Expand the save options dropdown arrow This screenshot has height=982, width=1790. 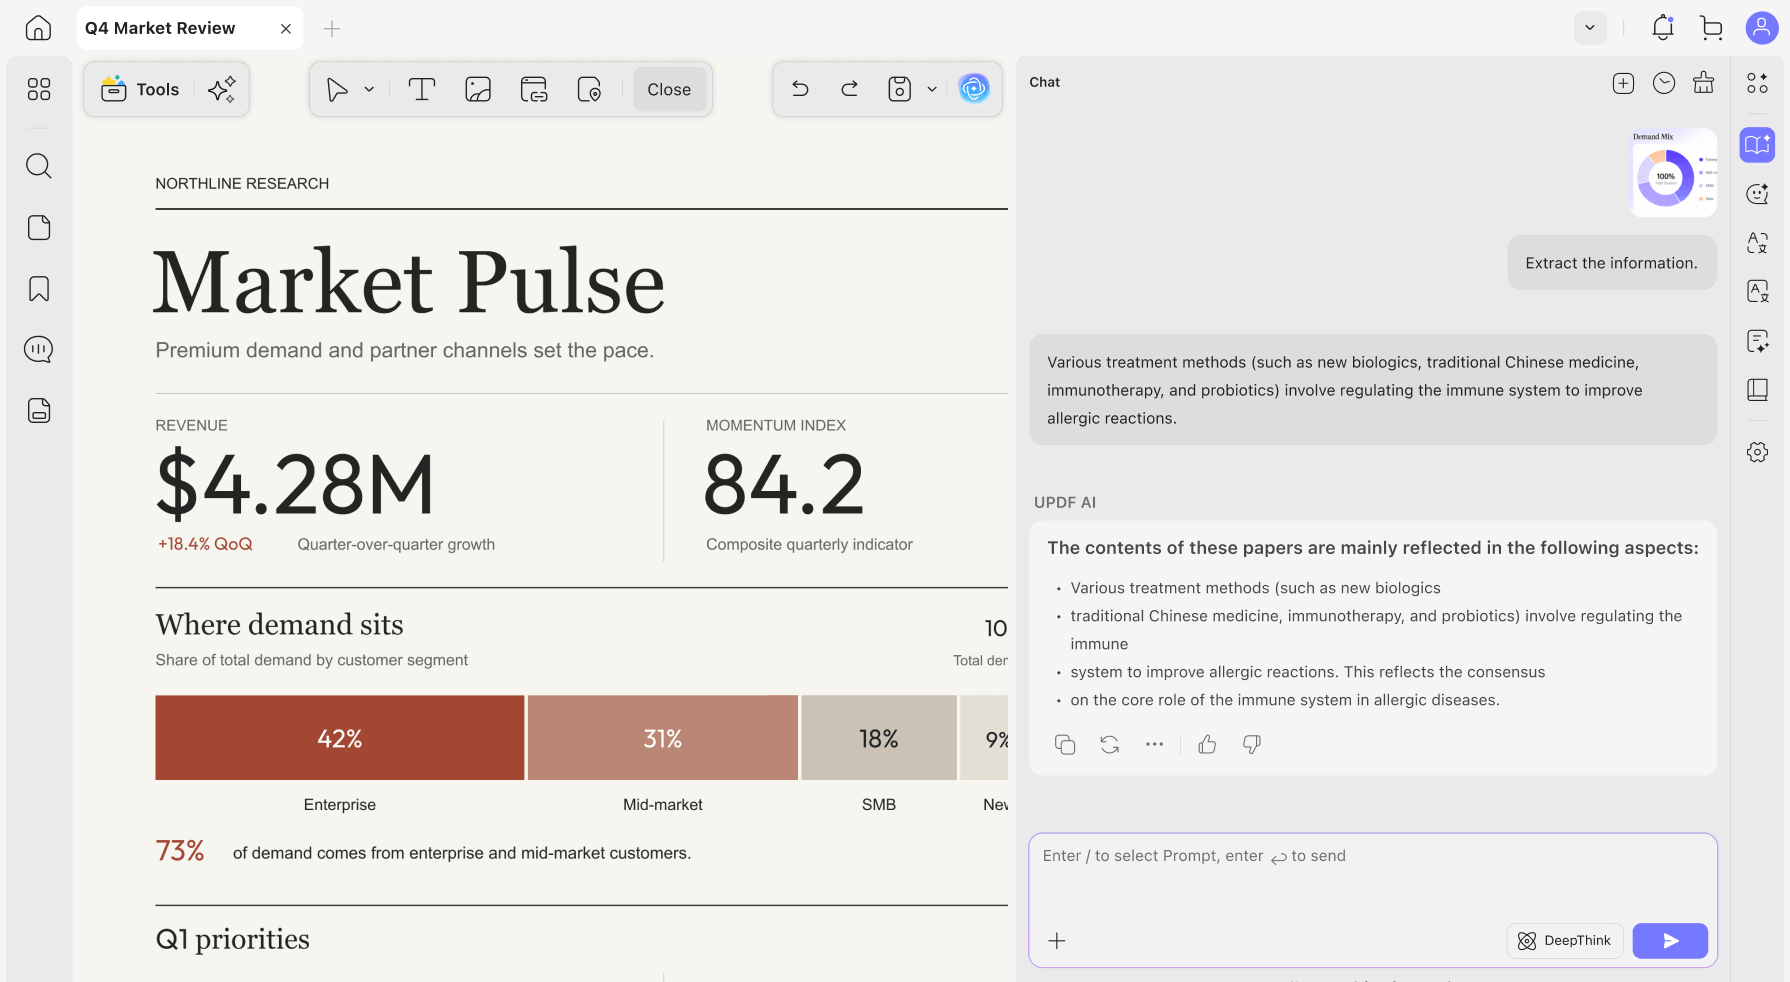pyautogui.click(x=932, y=89)
